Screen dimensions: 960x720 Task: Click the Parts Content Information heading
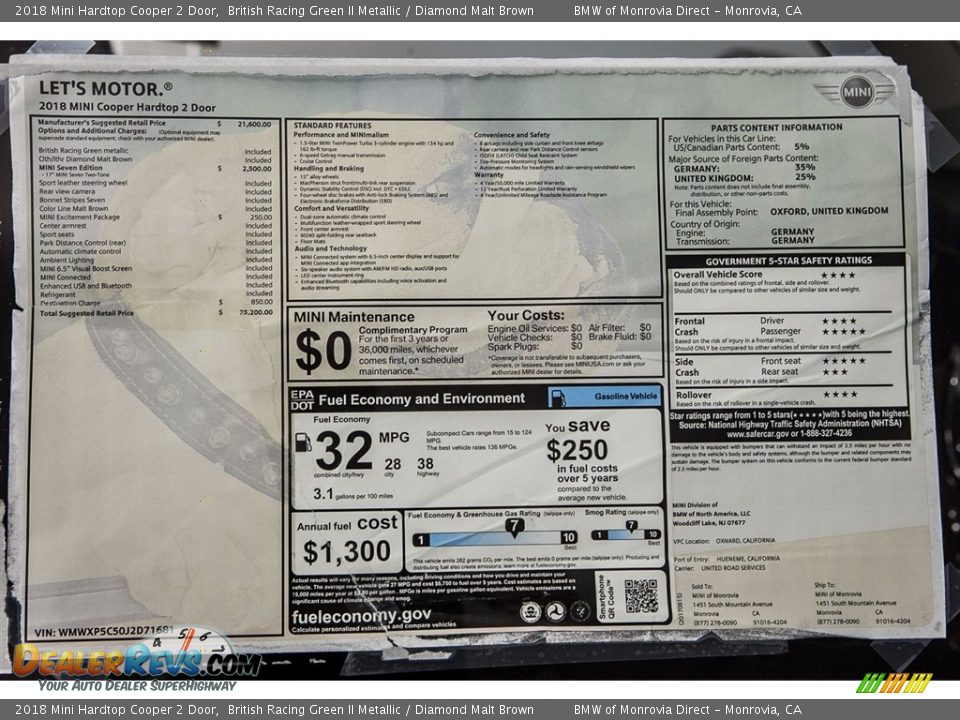click(x=776, y=127)
